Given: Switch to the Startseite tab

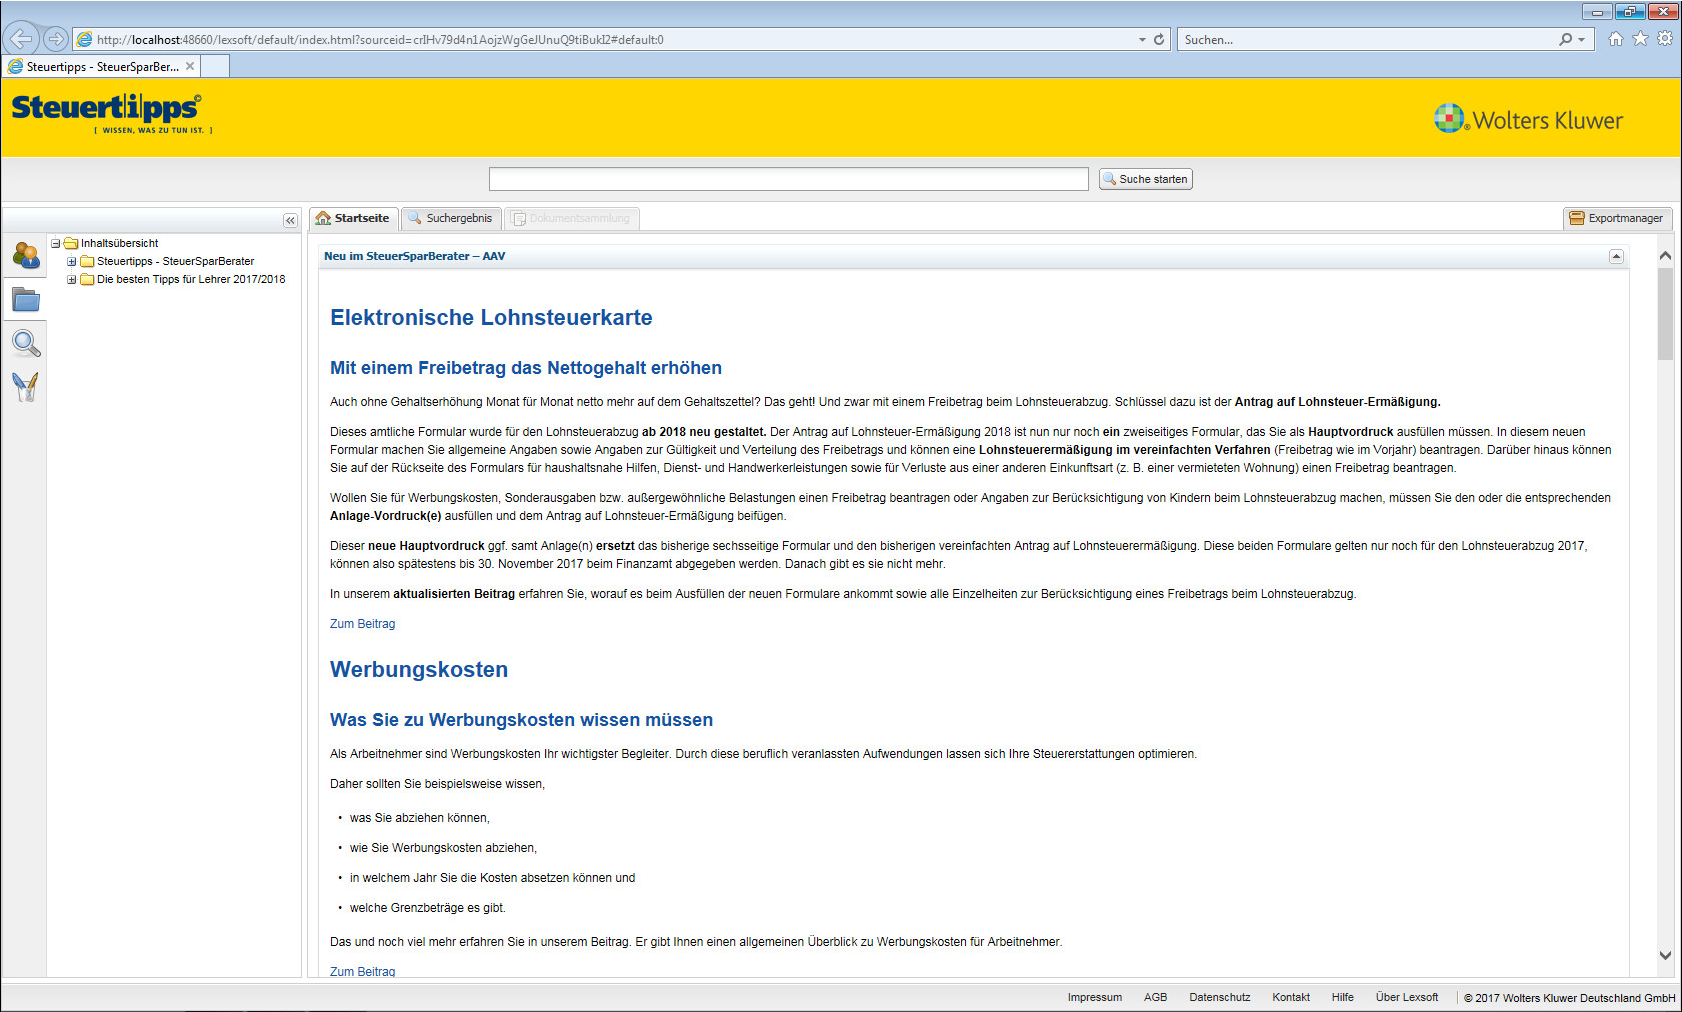Looking at the screenshot, I should [354, 218].
